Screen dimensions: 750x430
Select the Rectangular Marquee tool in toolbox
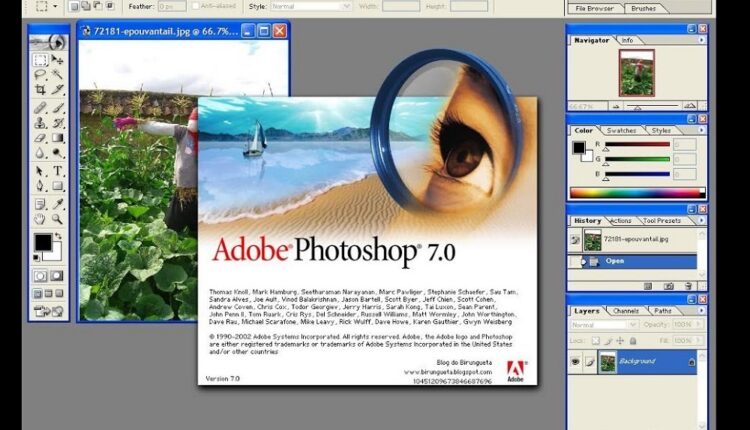click(x=40, y=60)
